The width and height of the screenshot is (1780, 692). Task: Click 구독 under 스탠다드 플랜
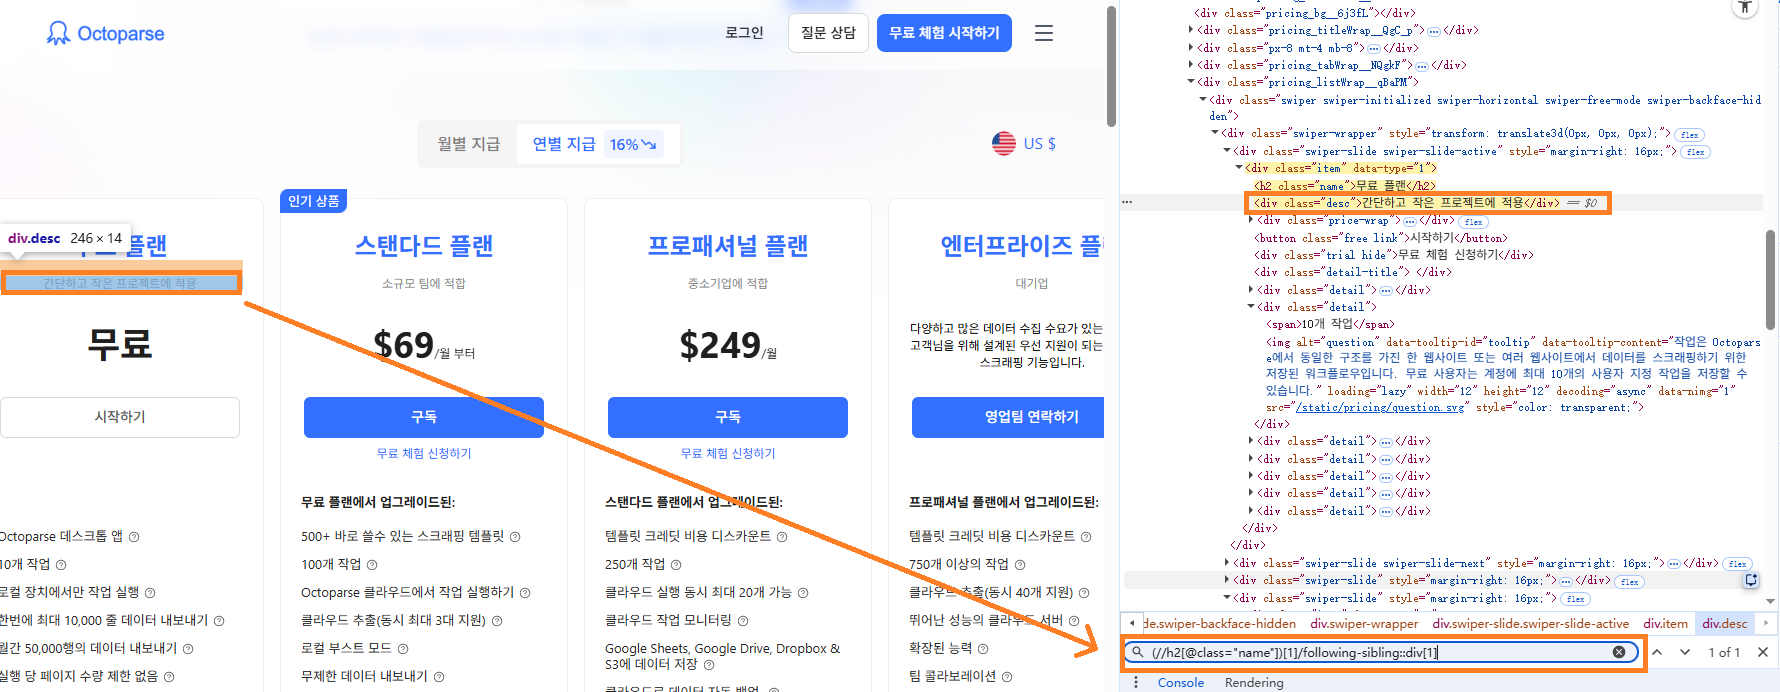tap(423, 417)
